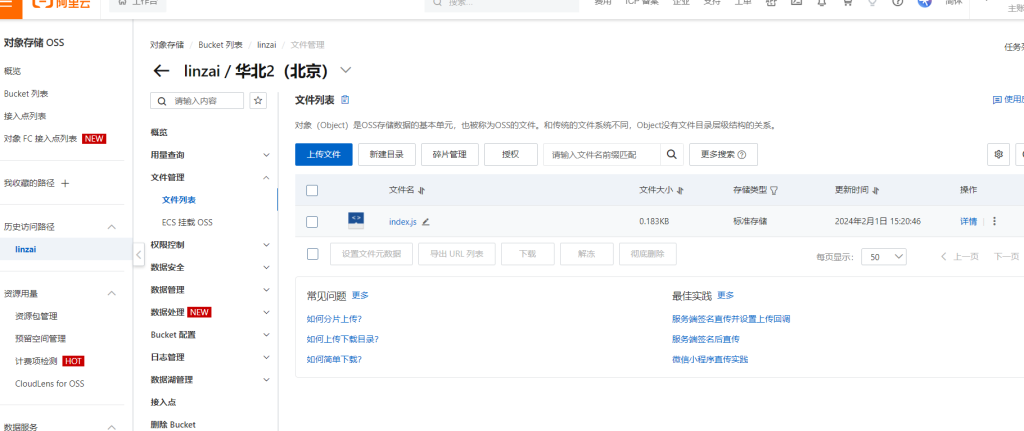This screenshot has height=431, width=1024.
Task: Click the 授权 button
Action: pos(511,155)
